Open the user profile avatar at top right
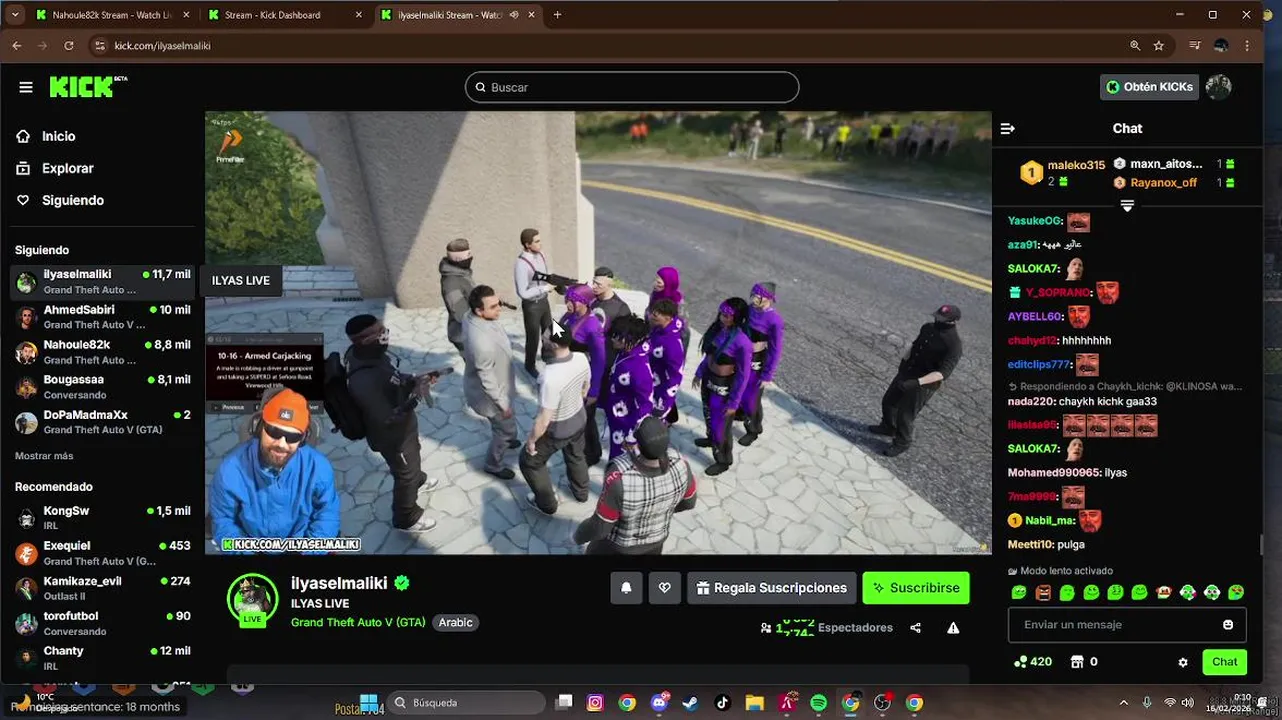The width and height of the screenshot is (1282, 720). [x=1218, y=87]
